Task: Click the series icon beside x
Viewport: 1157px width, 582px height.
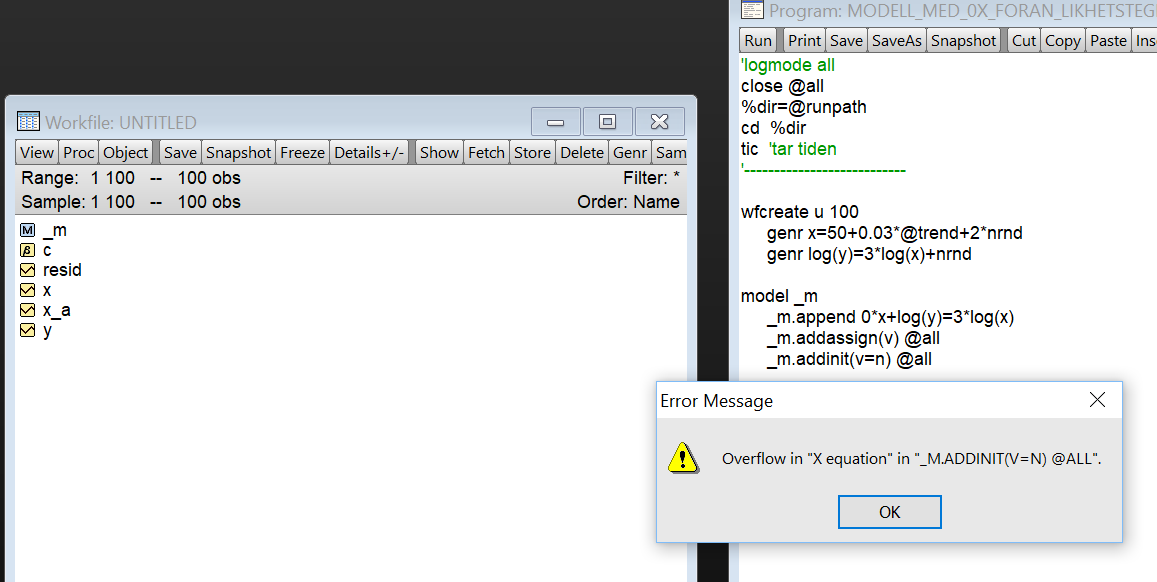Action: click(27, 290)
